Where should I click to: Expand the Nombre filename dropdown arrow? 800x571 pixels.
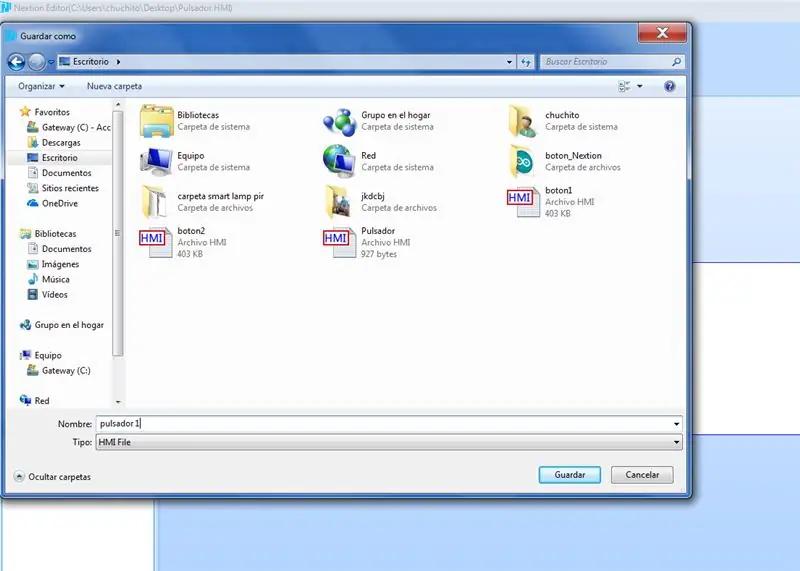tap(677, 424)
